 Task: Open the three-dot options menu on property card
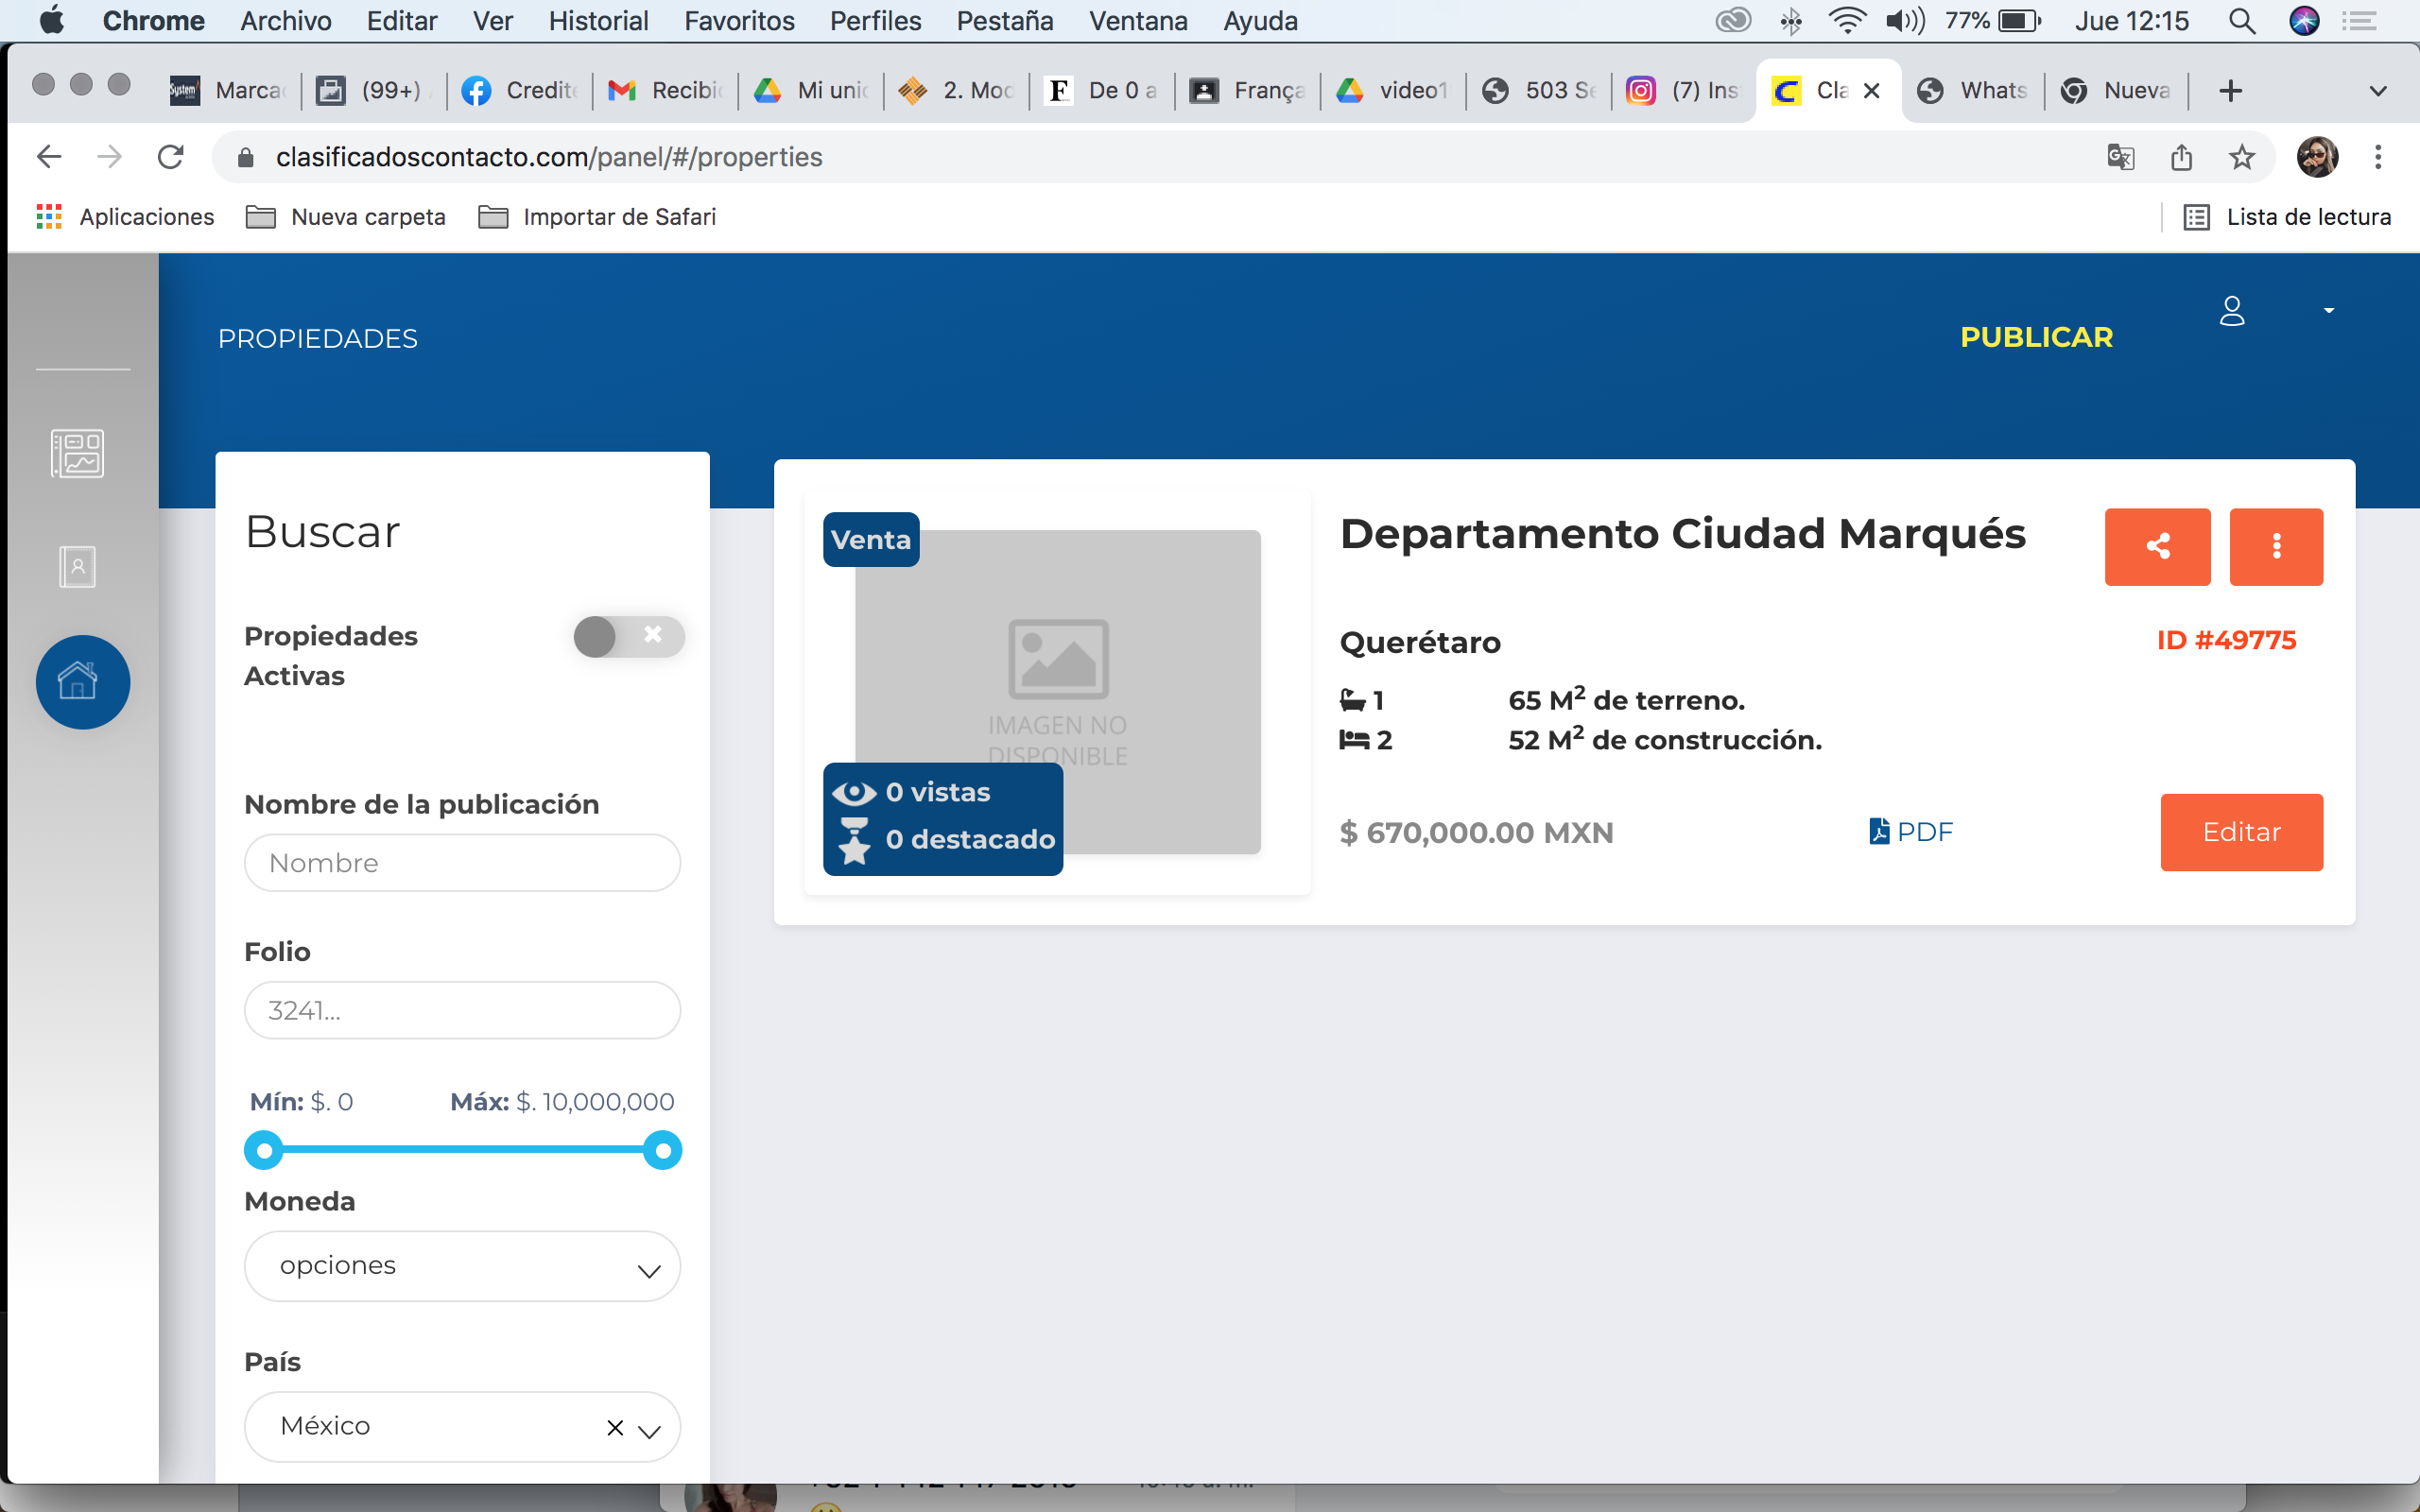click(2275, 546)
